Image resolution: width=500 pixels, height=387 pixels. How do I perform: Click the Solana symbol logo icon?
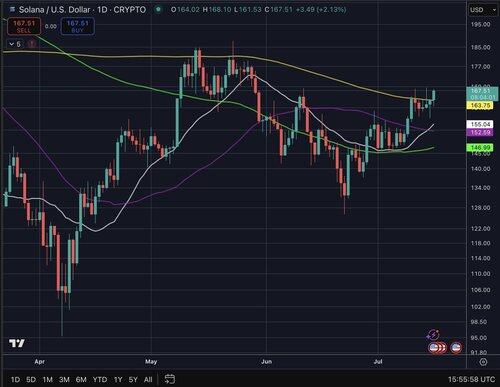click(x=12, y=10)
